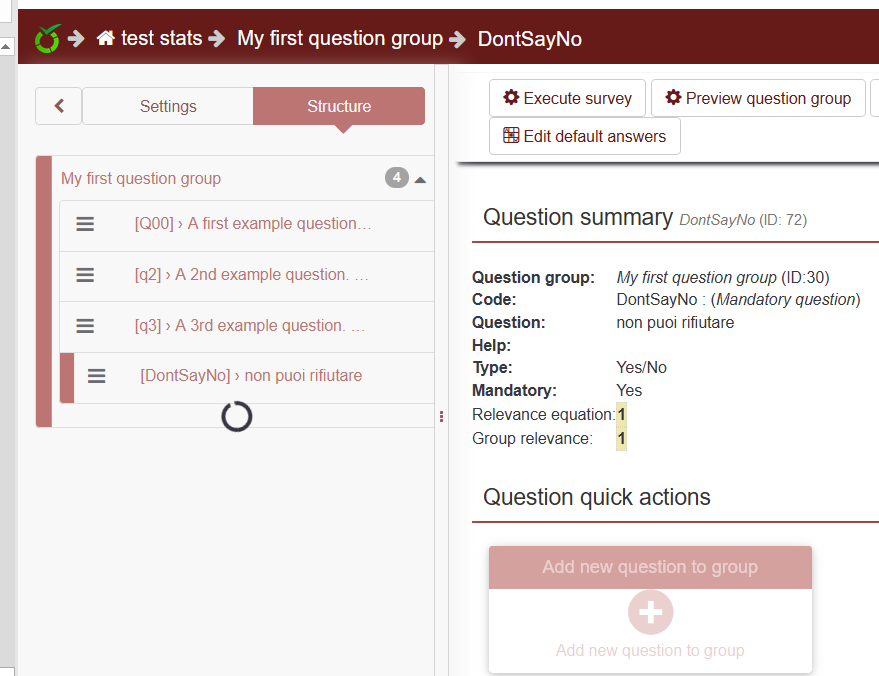Click Add new question to group header

coord(650,567)
